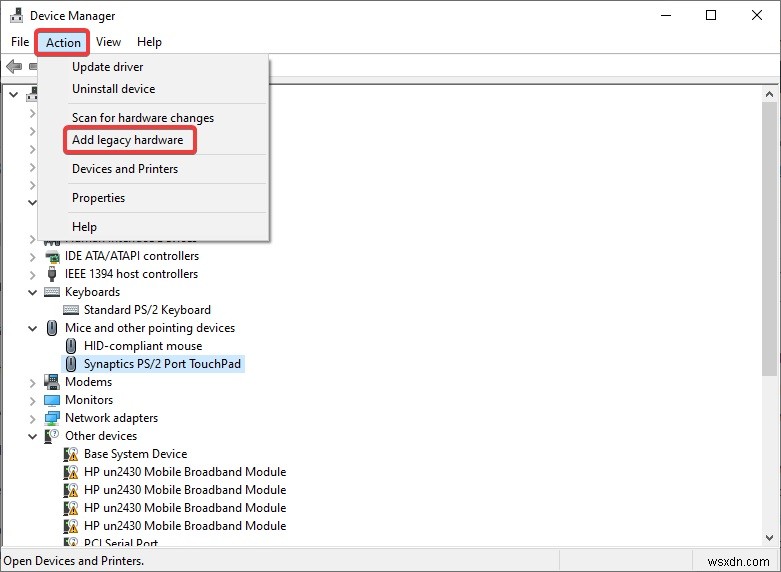781x572 pixels.
Task: Maximize the Device Manager window
Action: pyautogui.click(x=711, y=15)
